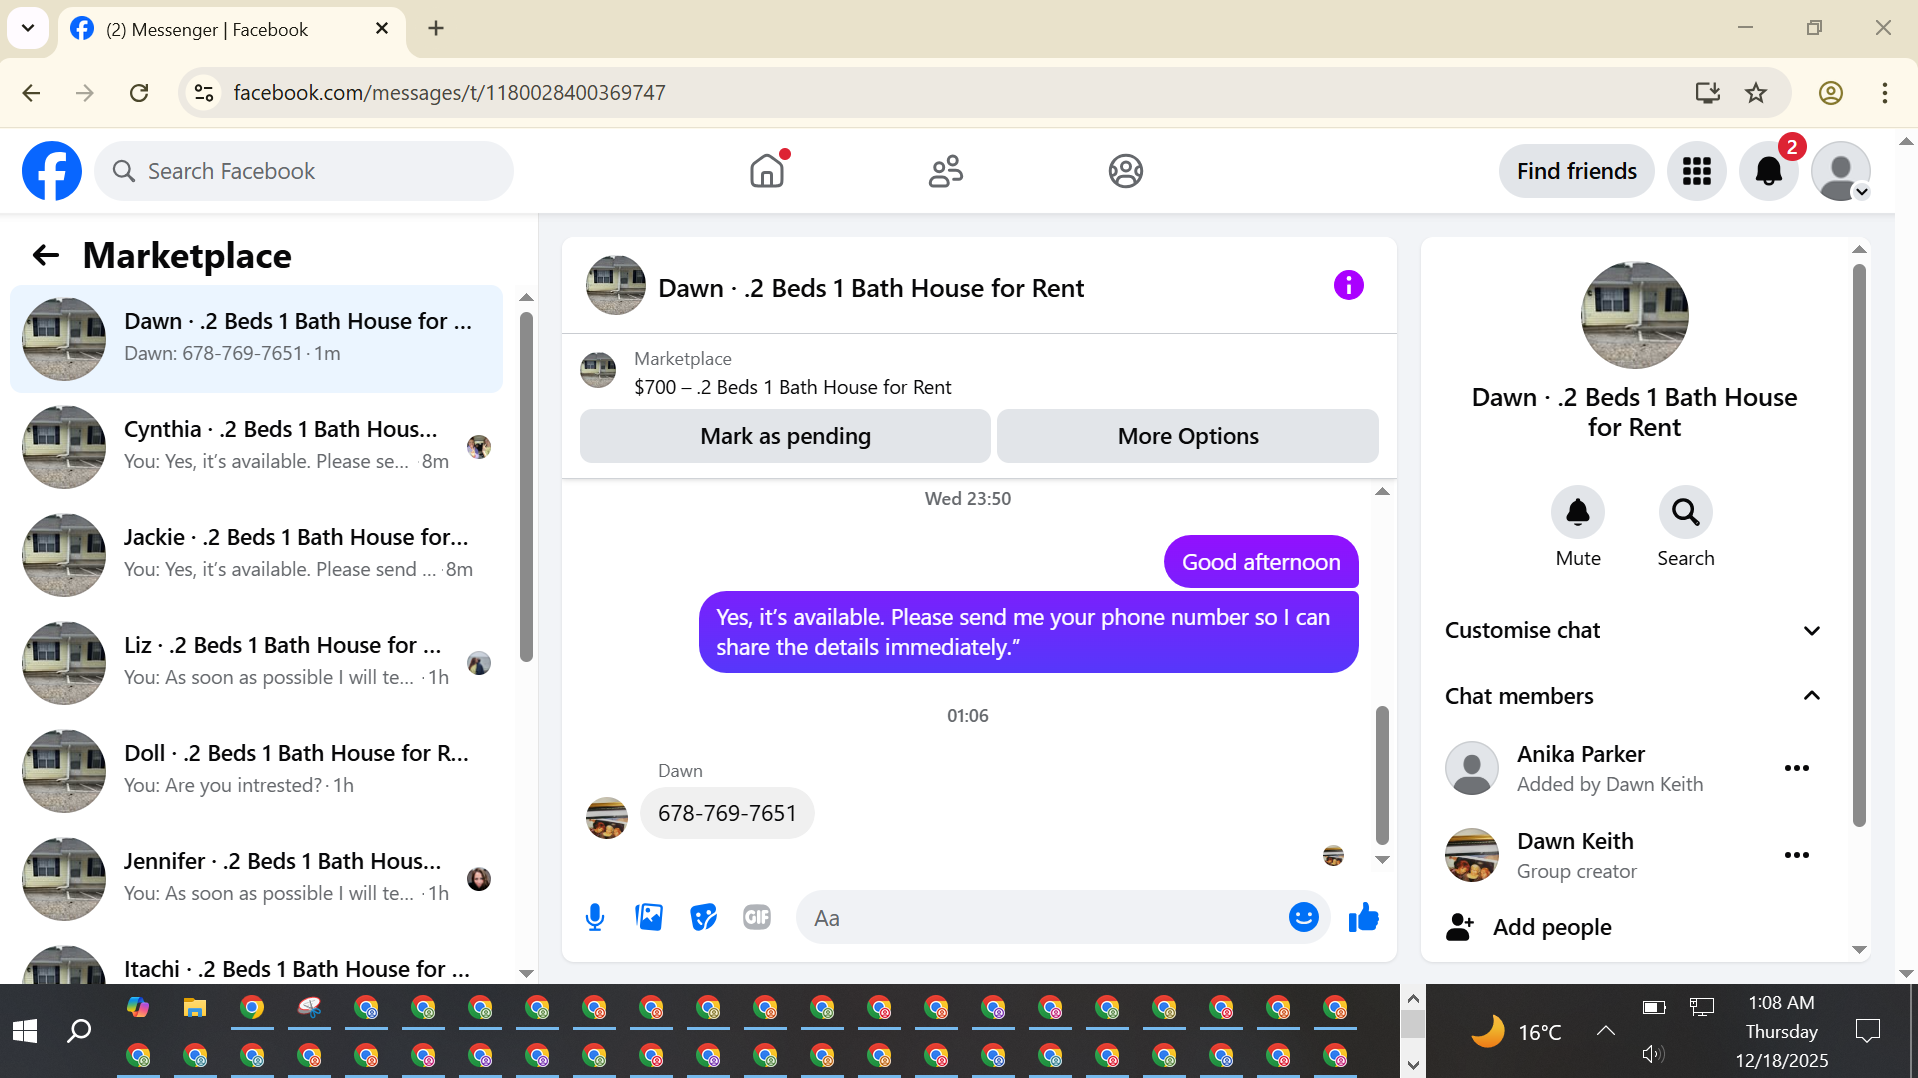
Task: Open site information icon in address bar
Action: (x=204, y=92)
